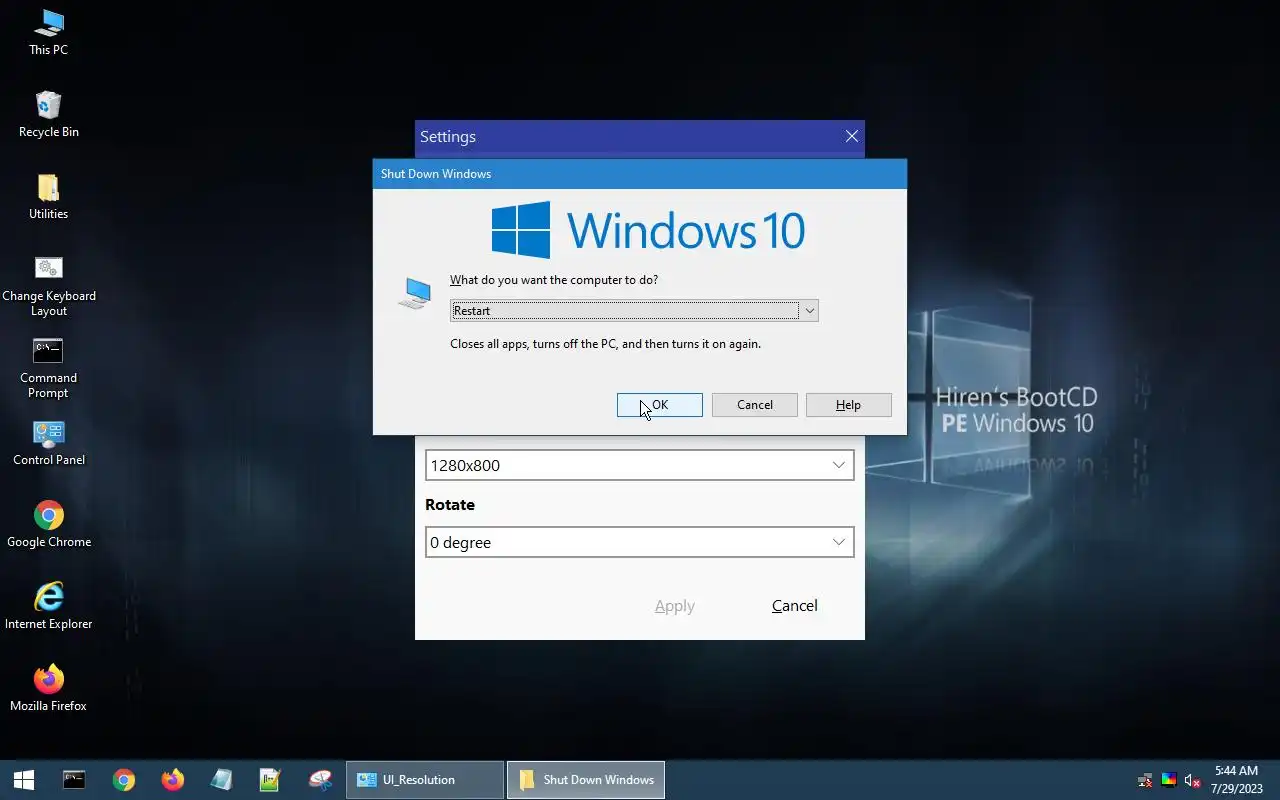The width and height of the screenshot is (1280, 800).
Task: Click the 'Closes all apps' description text
Action: [605, 344]
